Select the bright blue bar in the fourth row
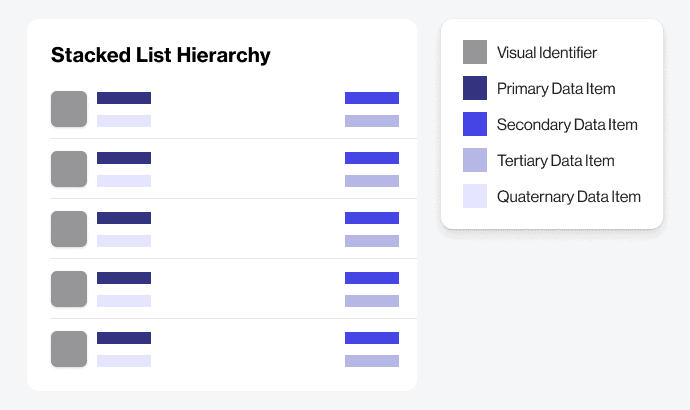This screenshot has width=690, height=410. pyautogui.click(x=372, y=278)
